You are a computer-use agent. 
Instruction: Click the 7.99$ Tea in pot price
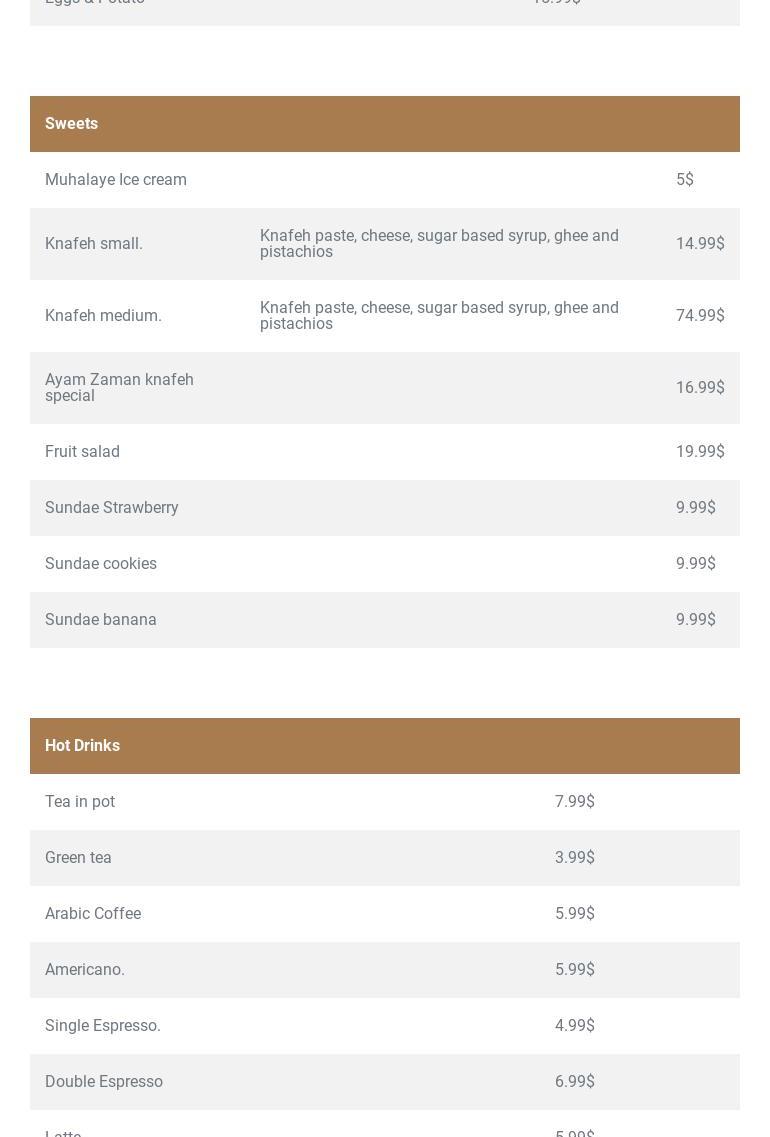(574, 802)
